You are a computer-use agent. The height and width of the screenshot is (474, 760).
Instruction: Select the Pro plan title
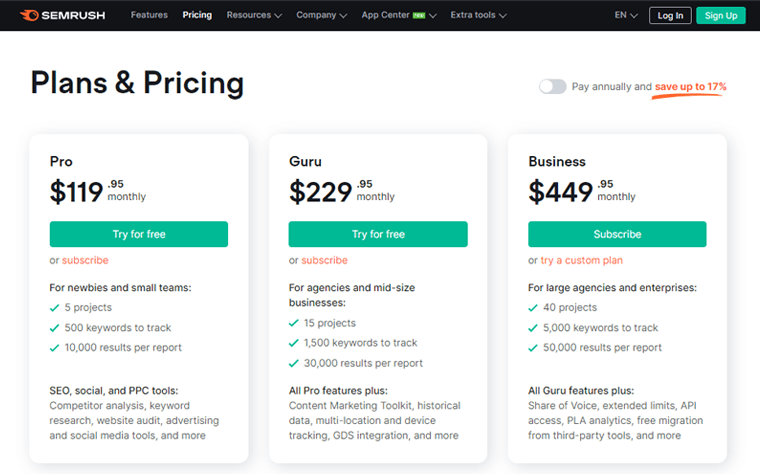coord(61,161)
